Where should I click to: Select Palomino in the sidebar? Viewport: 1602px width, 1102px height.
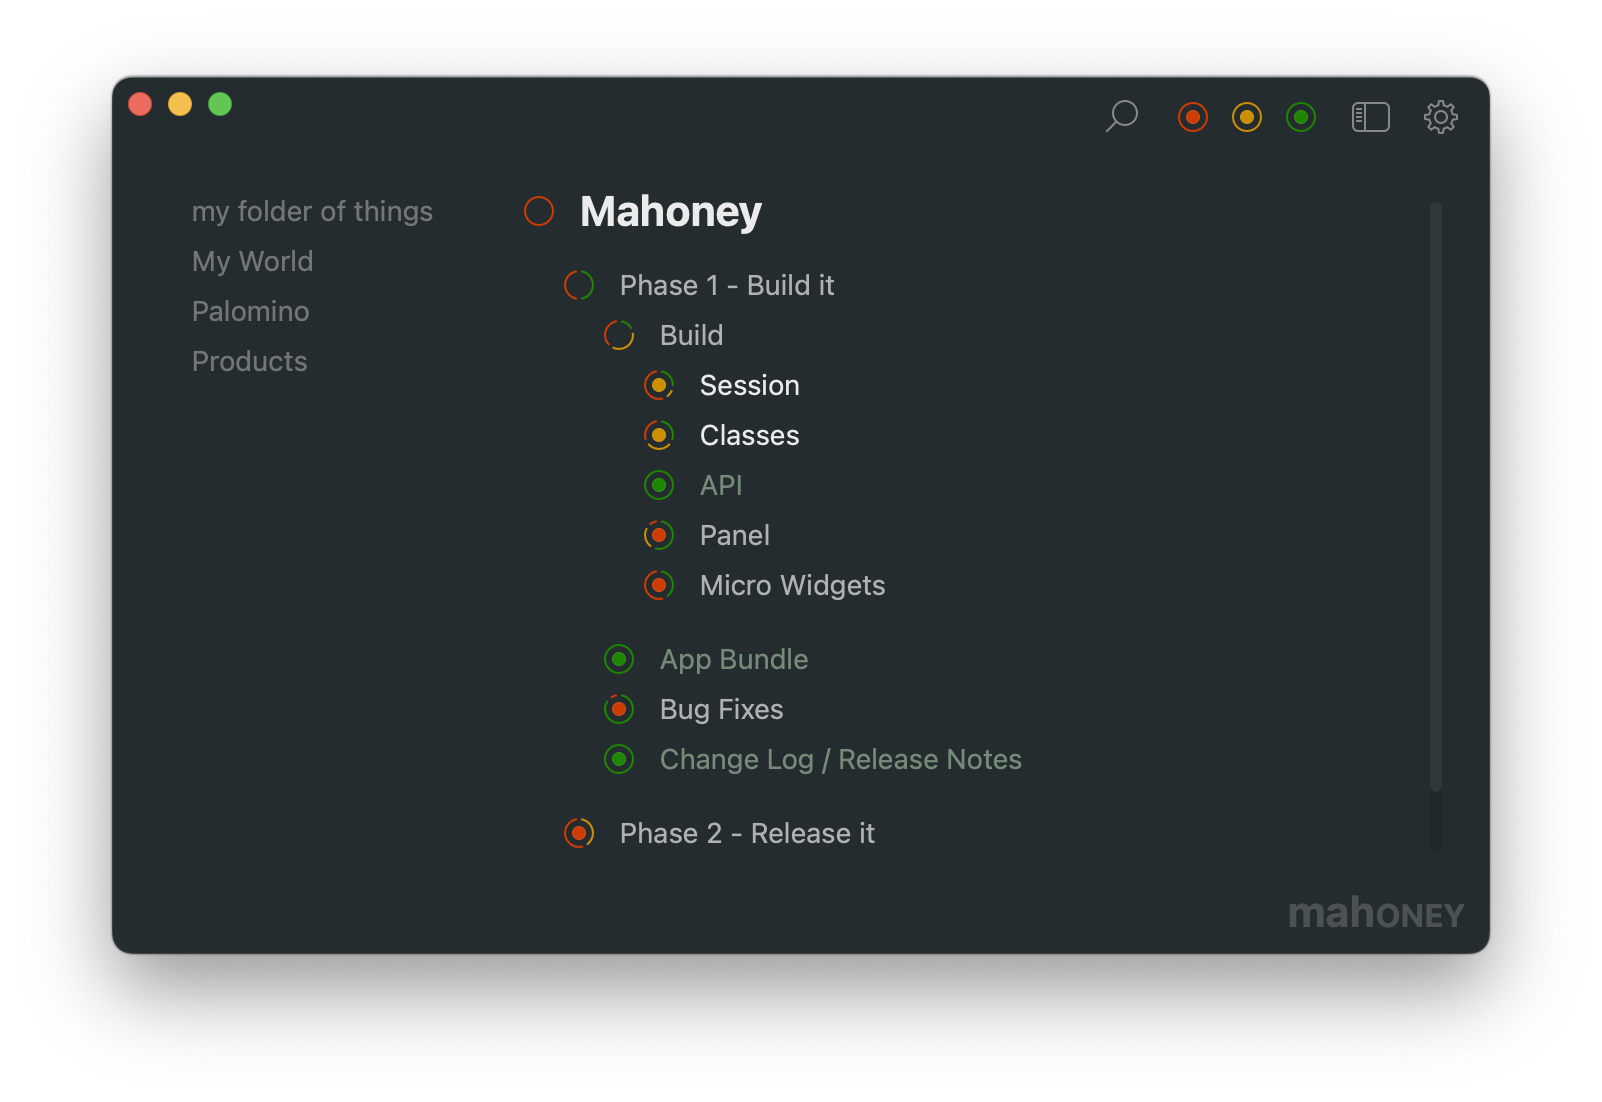tap(250, 311)
